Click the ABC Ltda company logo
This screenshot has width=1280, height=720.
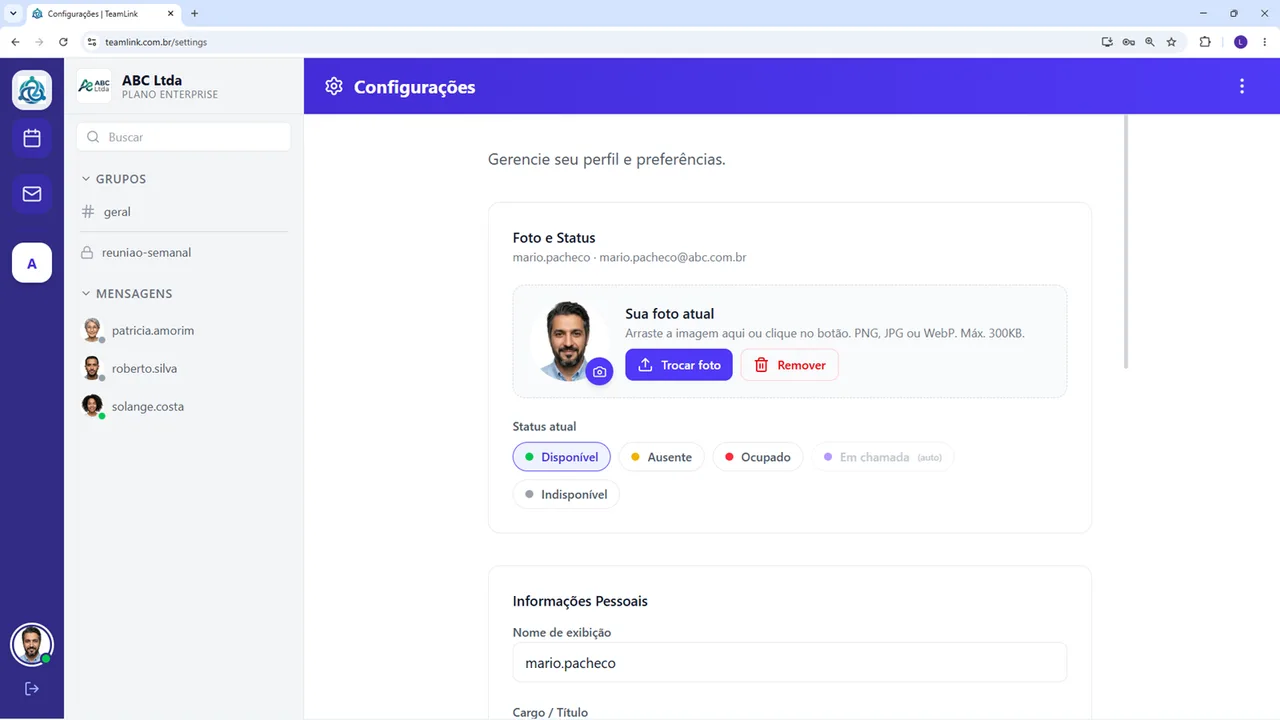coord(94,86)
